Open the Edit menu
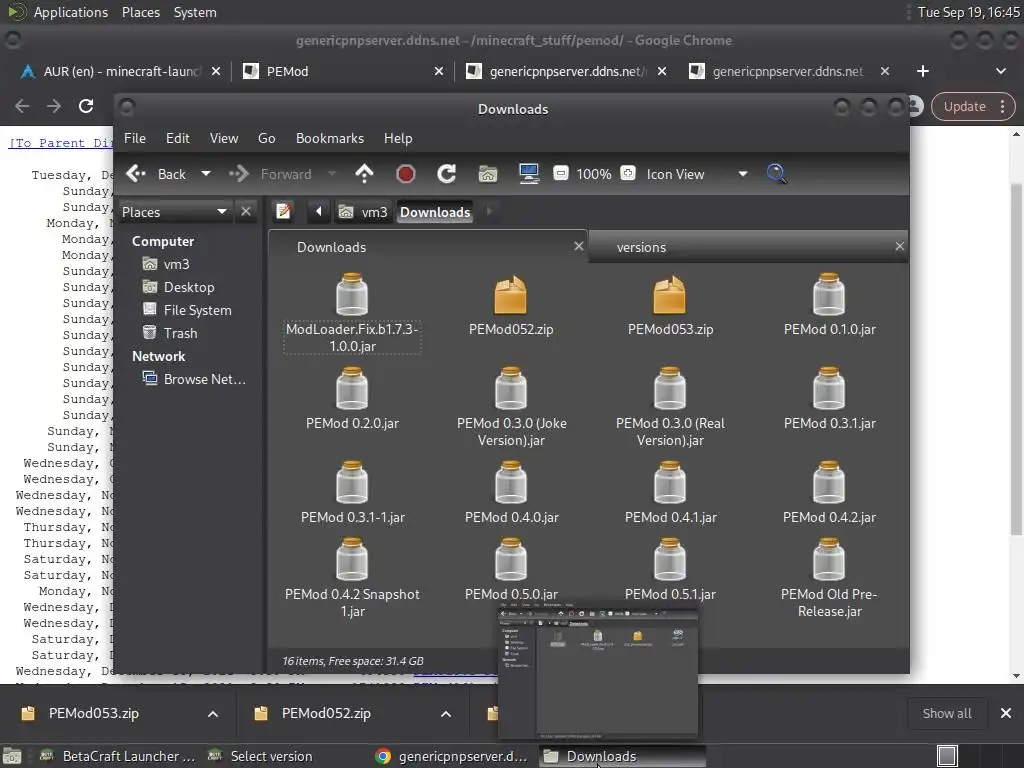The width and height of the screenshot is (1024, 768). click(178, 138)
